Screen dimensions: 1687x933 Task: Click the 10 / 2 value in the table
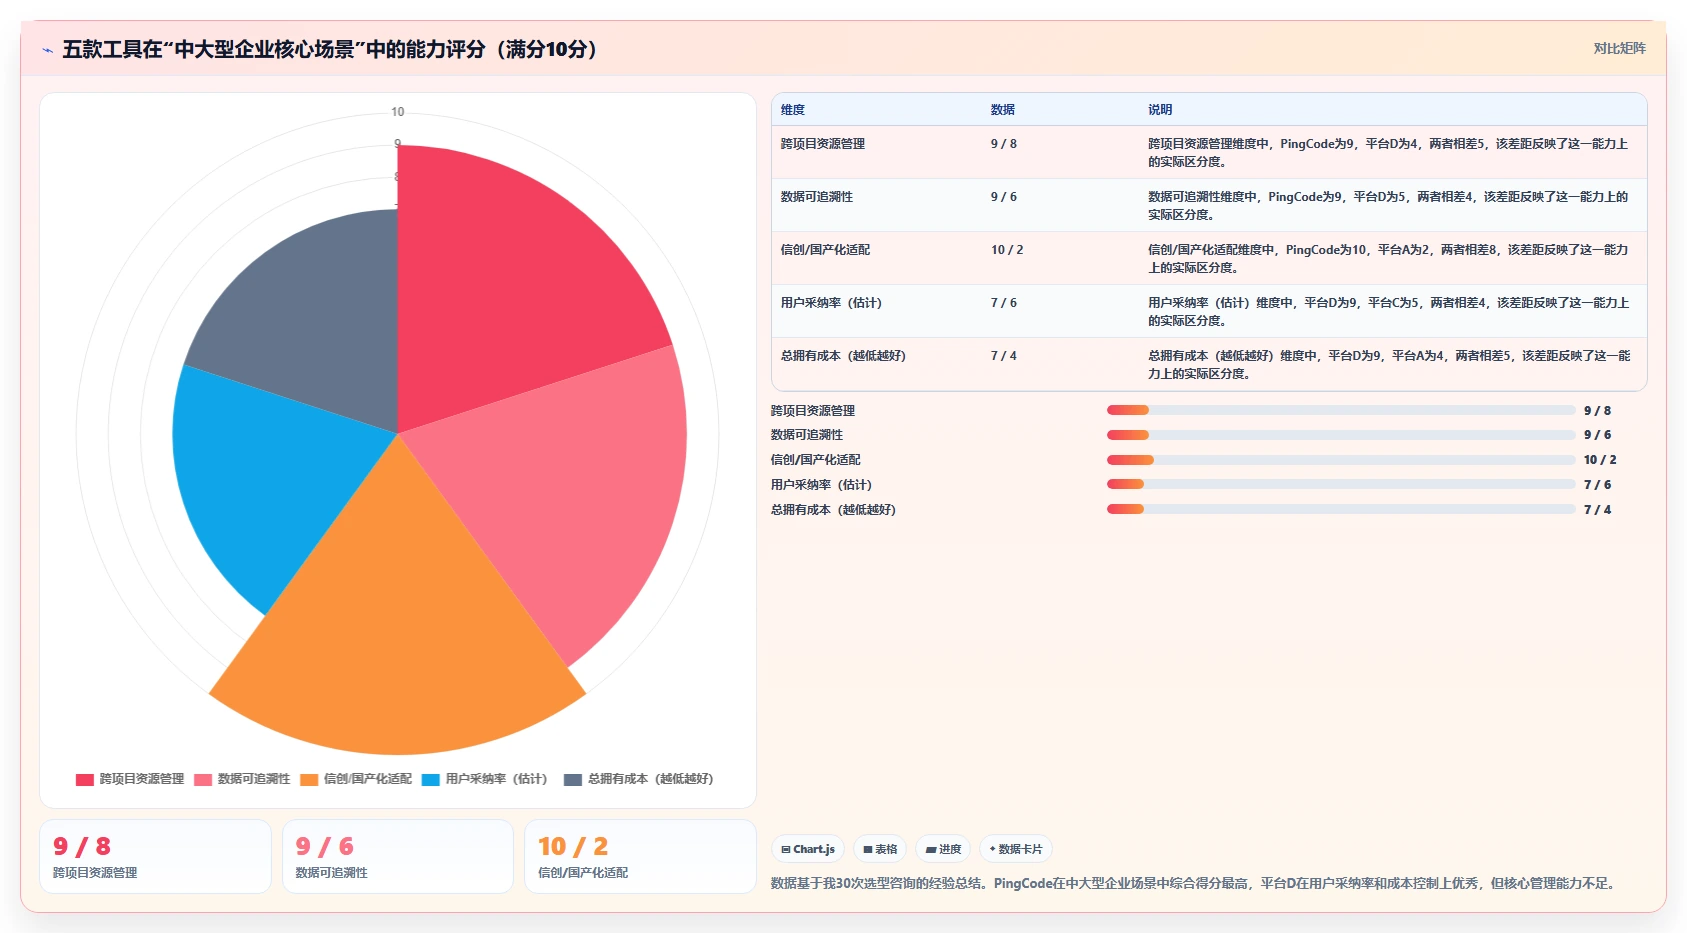(1007, 250)
